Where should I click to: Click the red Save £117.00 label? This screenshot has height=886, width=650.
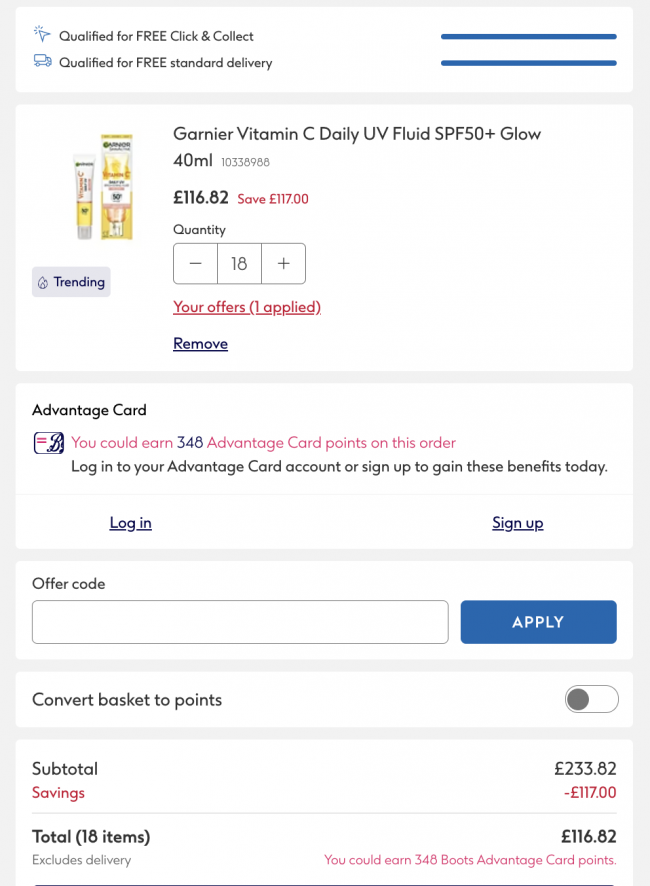(x=273, y=199)
